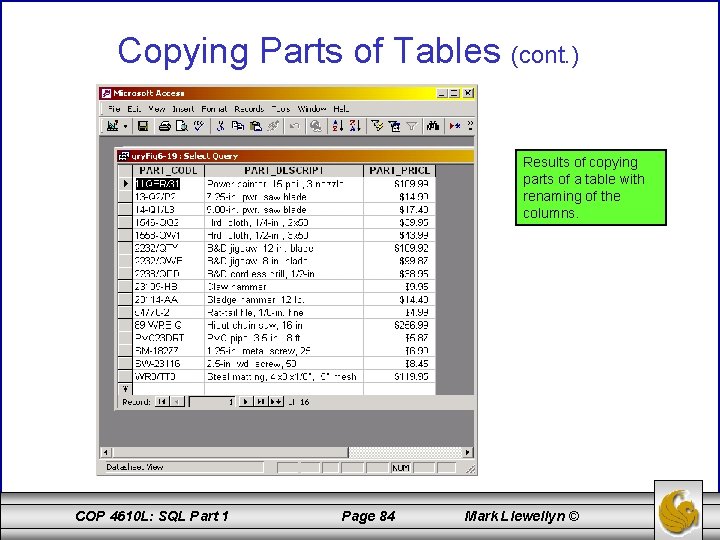Click the query icon in Select Query title
Image resolution: width=720 pixels, height=540 pixels.
click(x=124, y=156)
